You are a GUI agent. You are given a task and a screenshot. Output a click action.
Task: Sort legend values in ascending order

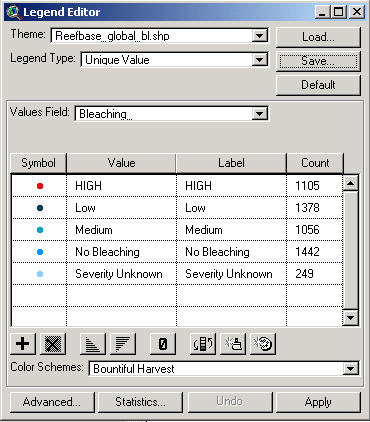click(93, 344)
